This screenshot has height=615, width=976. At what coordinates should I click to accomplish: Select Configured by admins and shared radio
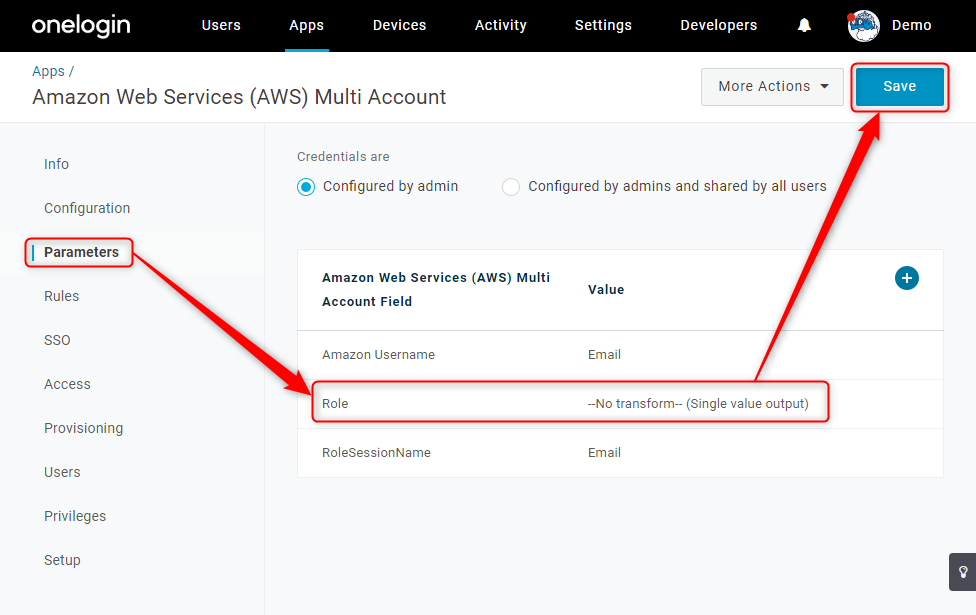[511, 187]
